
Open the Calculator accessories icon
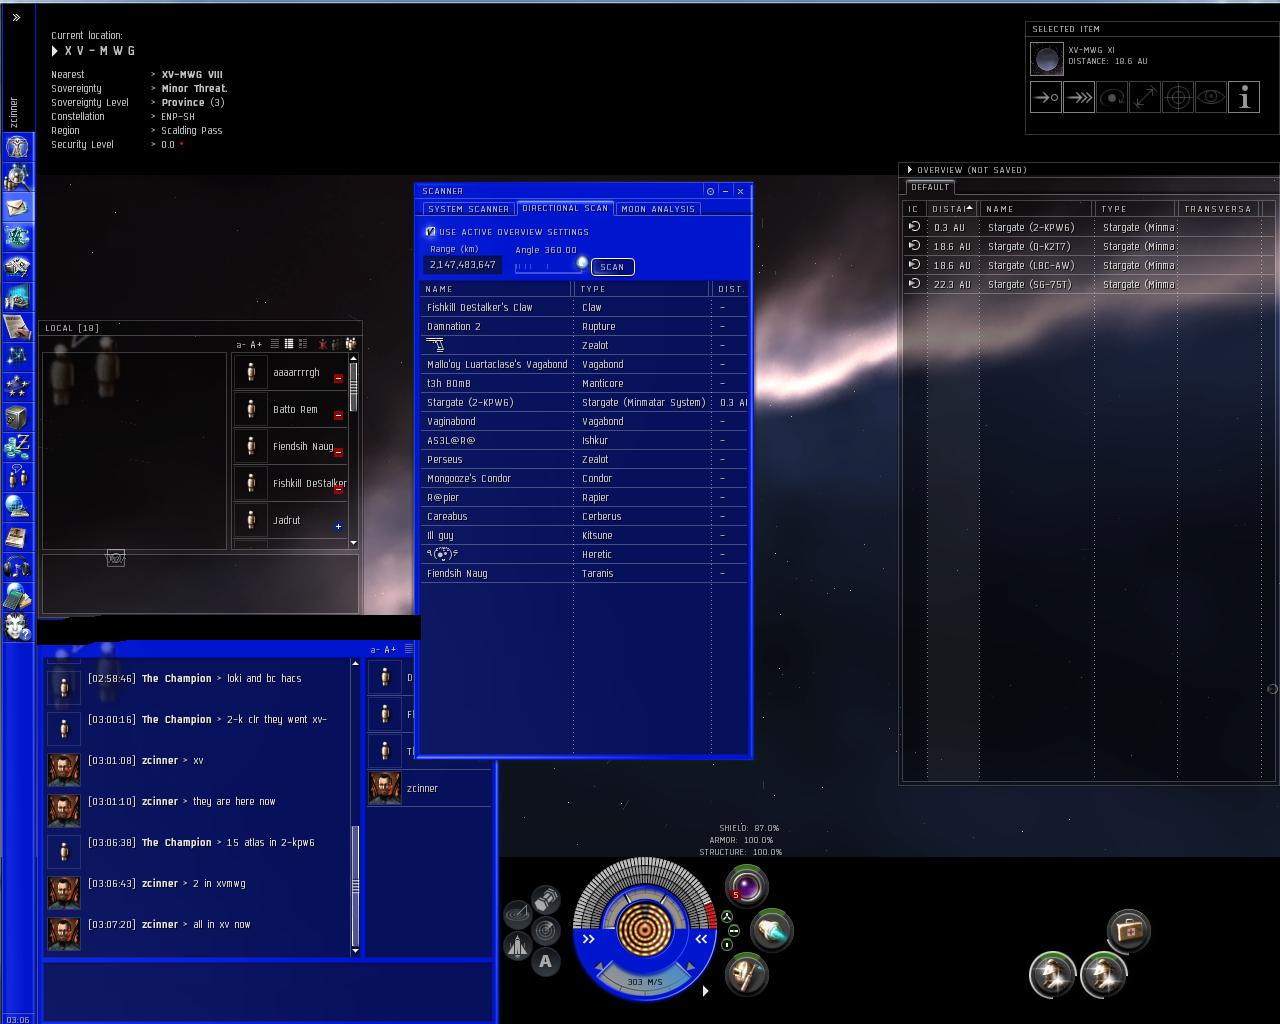(x=17, y=597)
